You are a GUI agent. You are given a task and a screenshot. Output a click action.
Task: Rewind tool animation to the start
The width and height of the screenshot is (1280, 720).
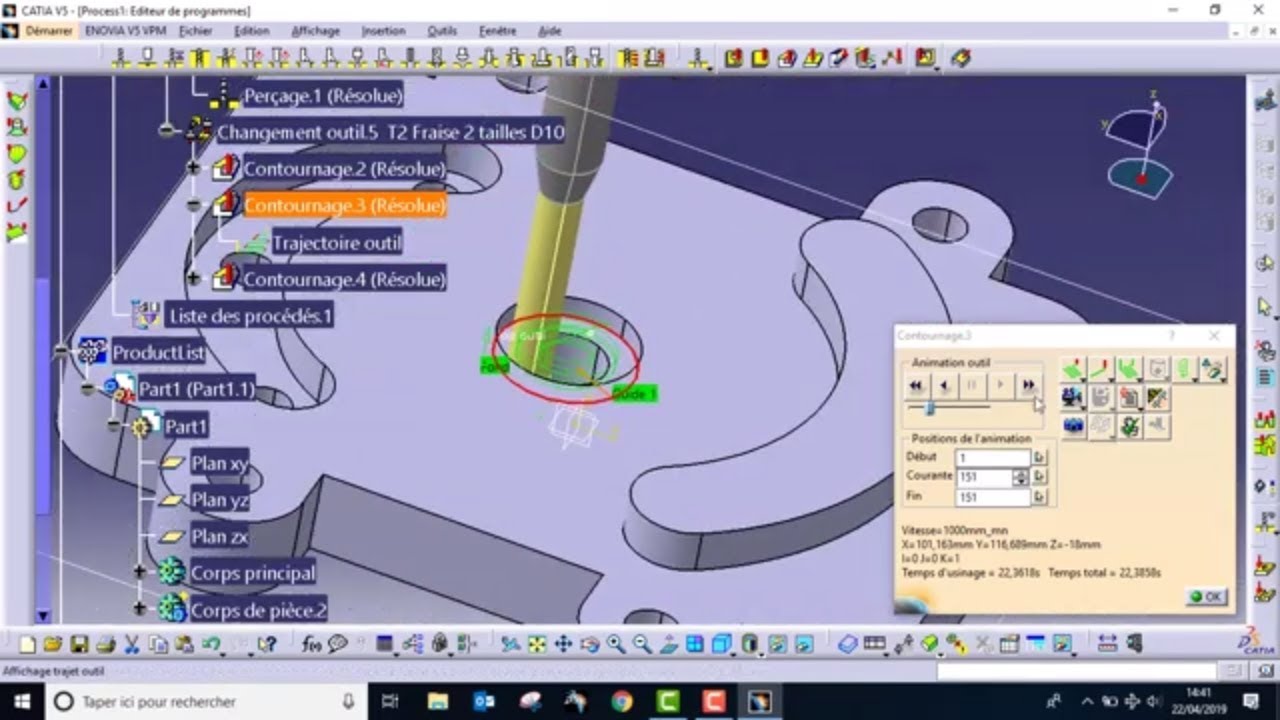[916, 385]
